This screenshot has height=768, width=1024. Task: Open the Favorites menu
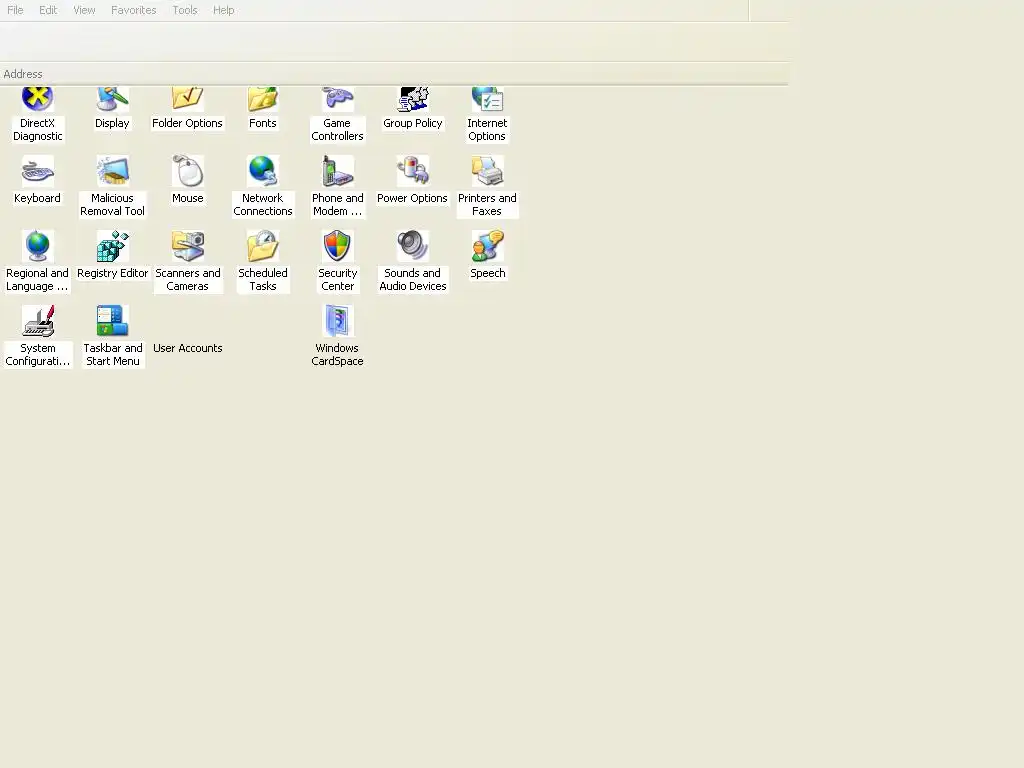tap(133, 10)
